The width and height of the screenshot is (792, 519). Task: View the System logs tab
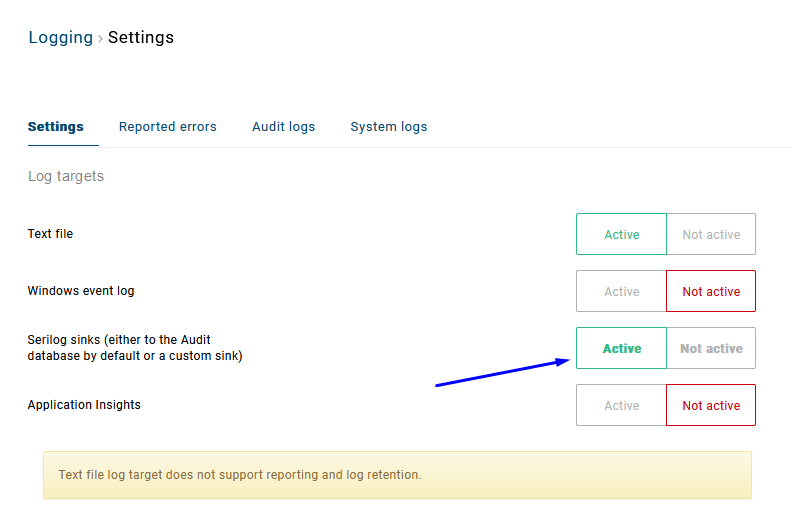point(388,127)
